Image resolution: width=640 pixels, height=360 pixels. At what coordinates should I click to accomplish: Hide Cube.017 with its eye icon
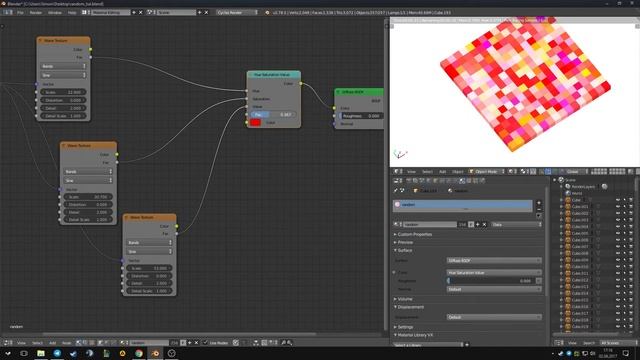(x=618, y=313)
